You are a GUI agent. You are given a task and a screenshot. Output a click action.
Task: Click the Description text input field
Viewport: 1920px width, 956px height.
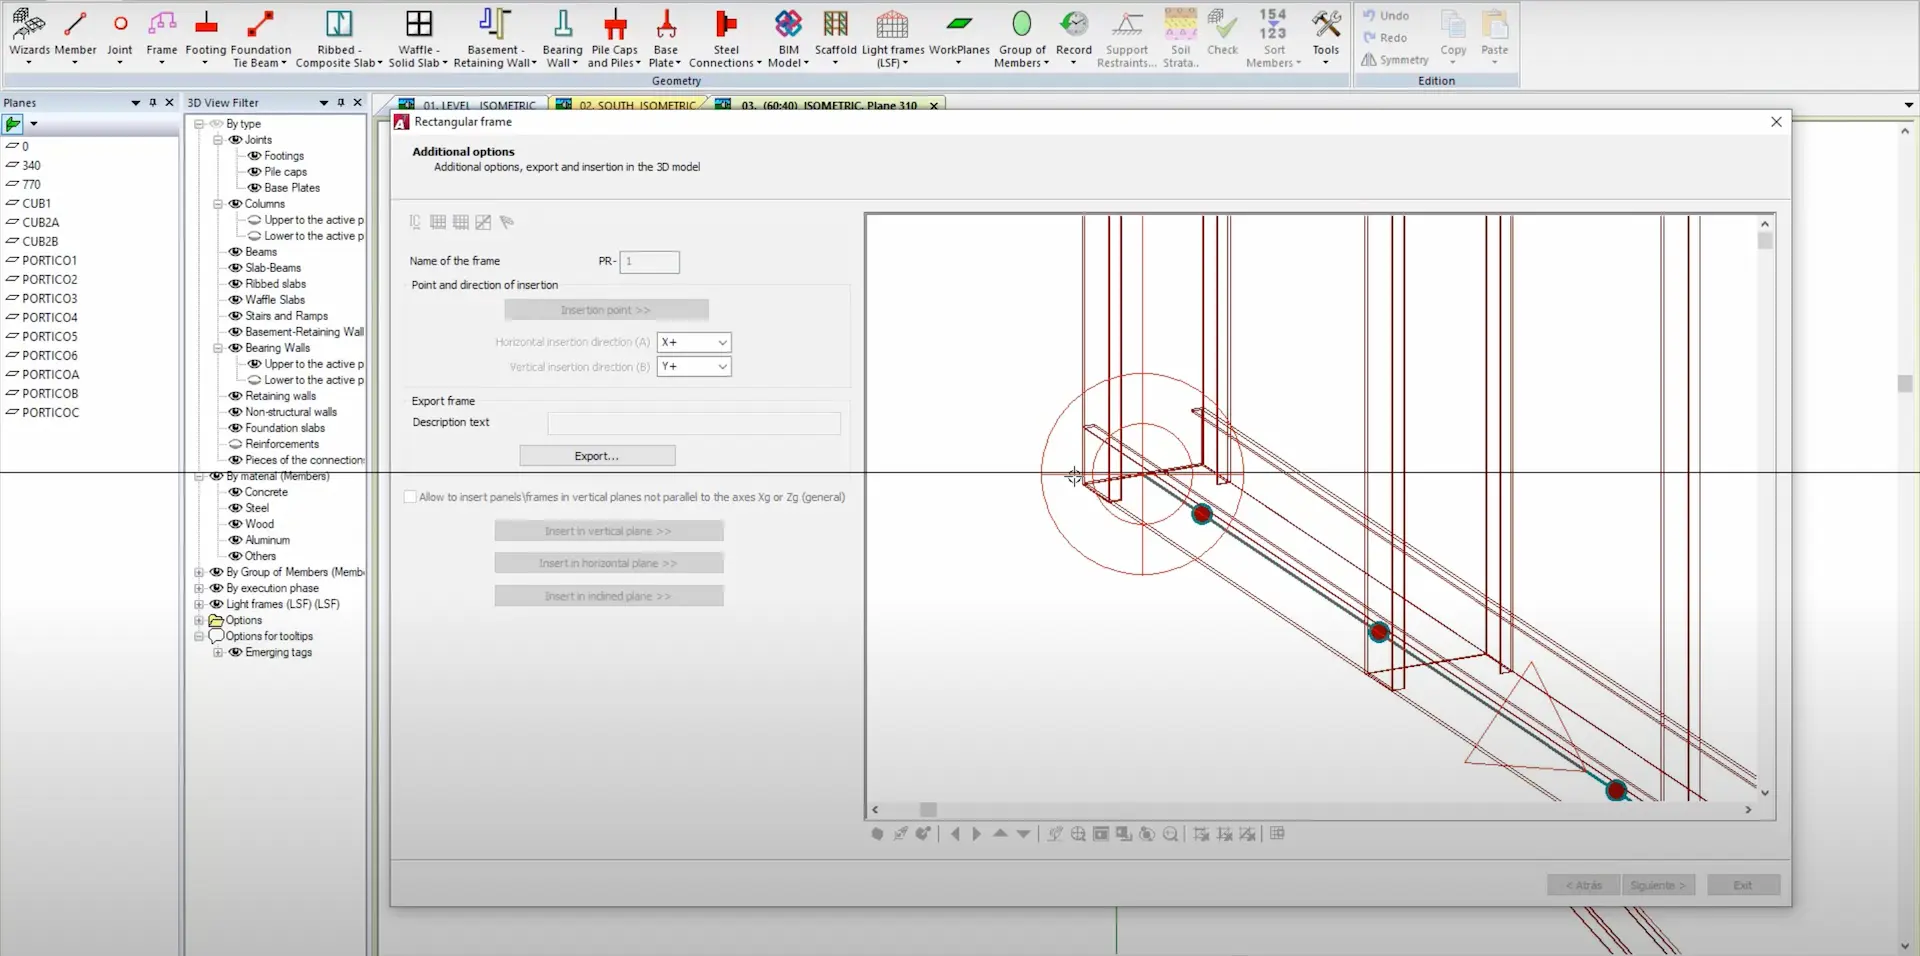tap(694, 423)
